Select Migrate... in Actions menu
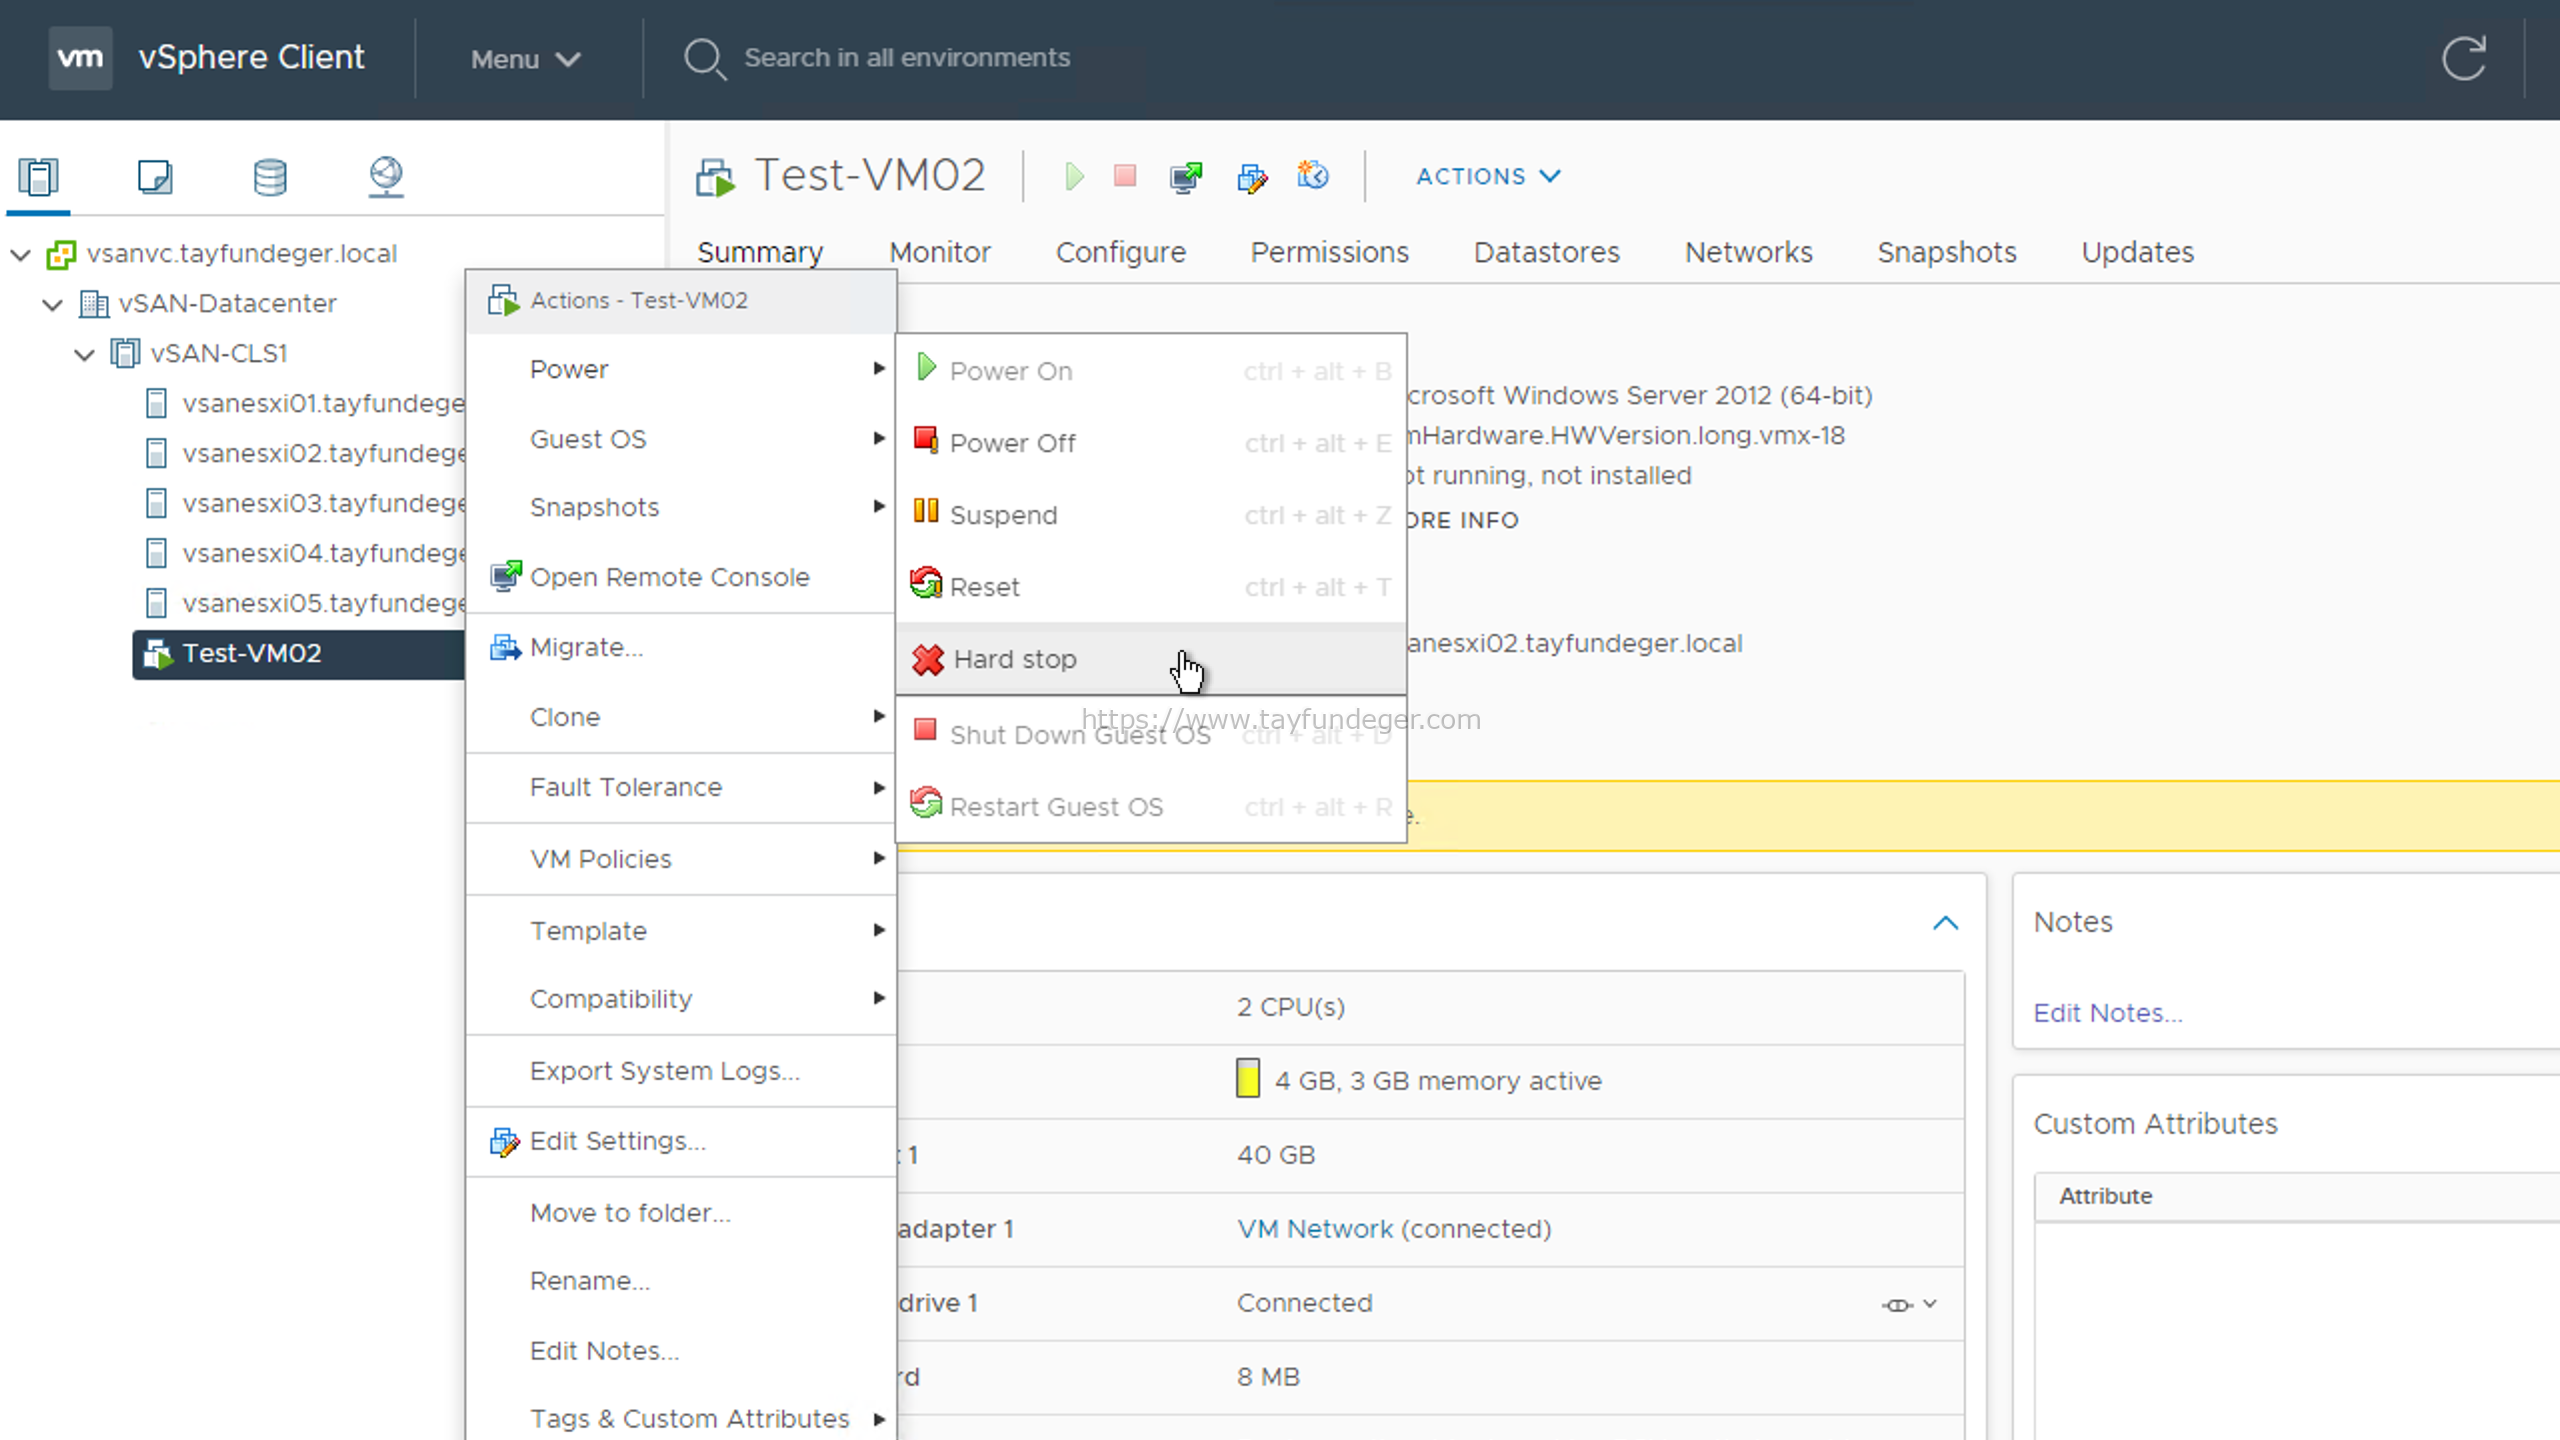This screenshot has width=2560, height=1440. (x=680, y=647)
